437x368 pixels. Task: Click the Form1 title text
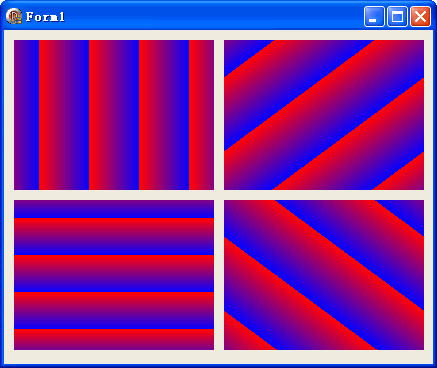click(45, 17)
